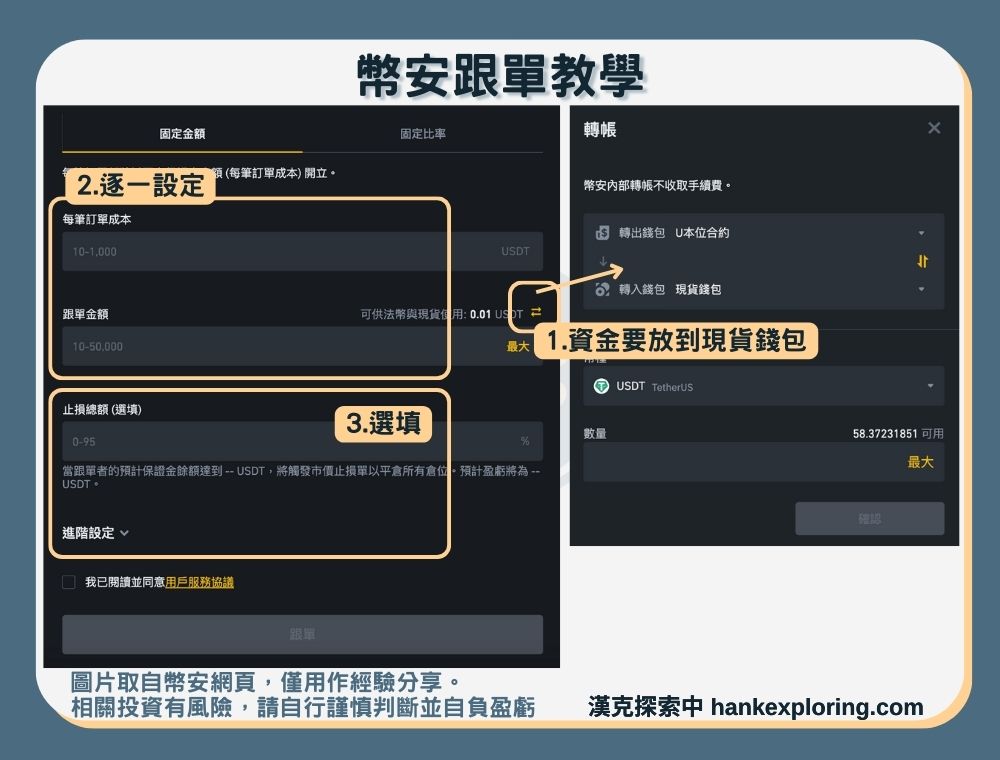Open the 轉入錢包 現貨錢包 dropdown
The image size is (1000, 760).
tap(763, 289)
